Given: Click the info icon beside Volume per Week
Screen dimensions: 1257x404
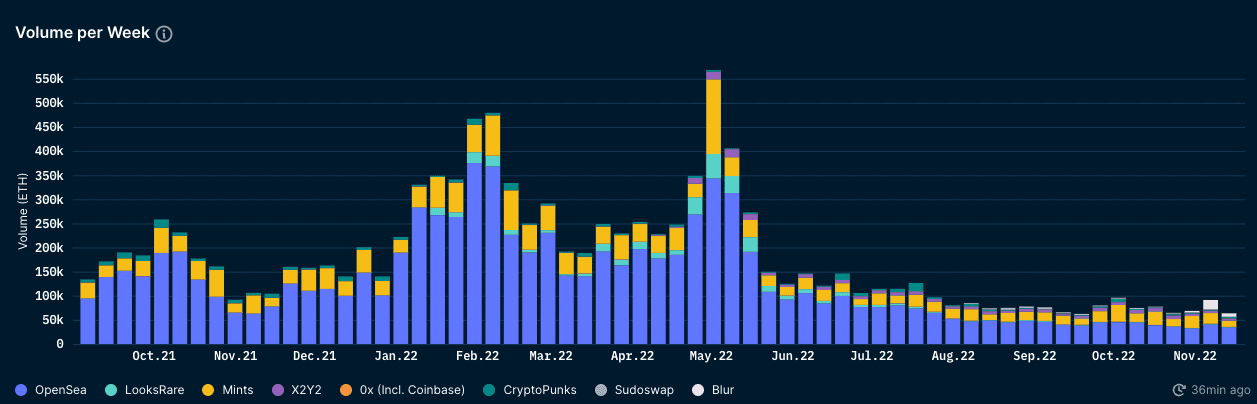Looking at the screenshot, I should pyautogui.click(x=164, y=34).
